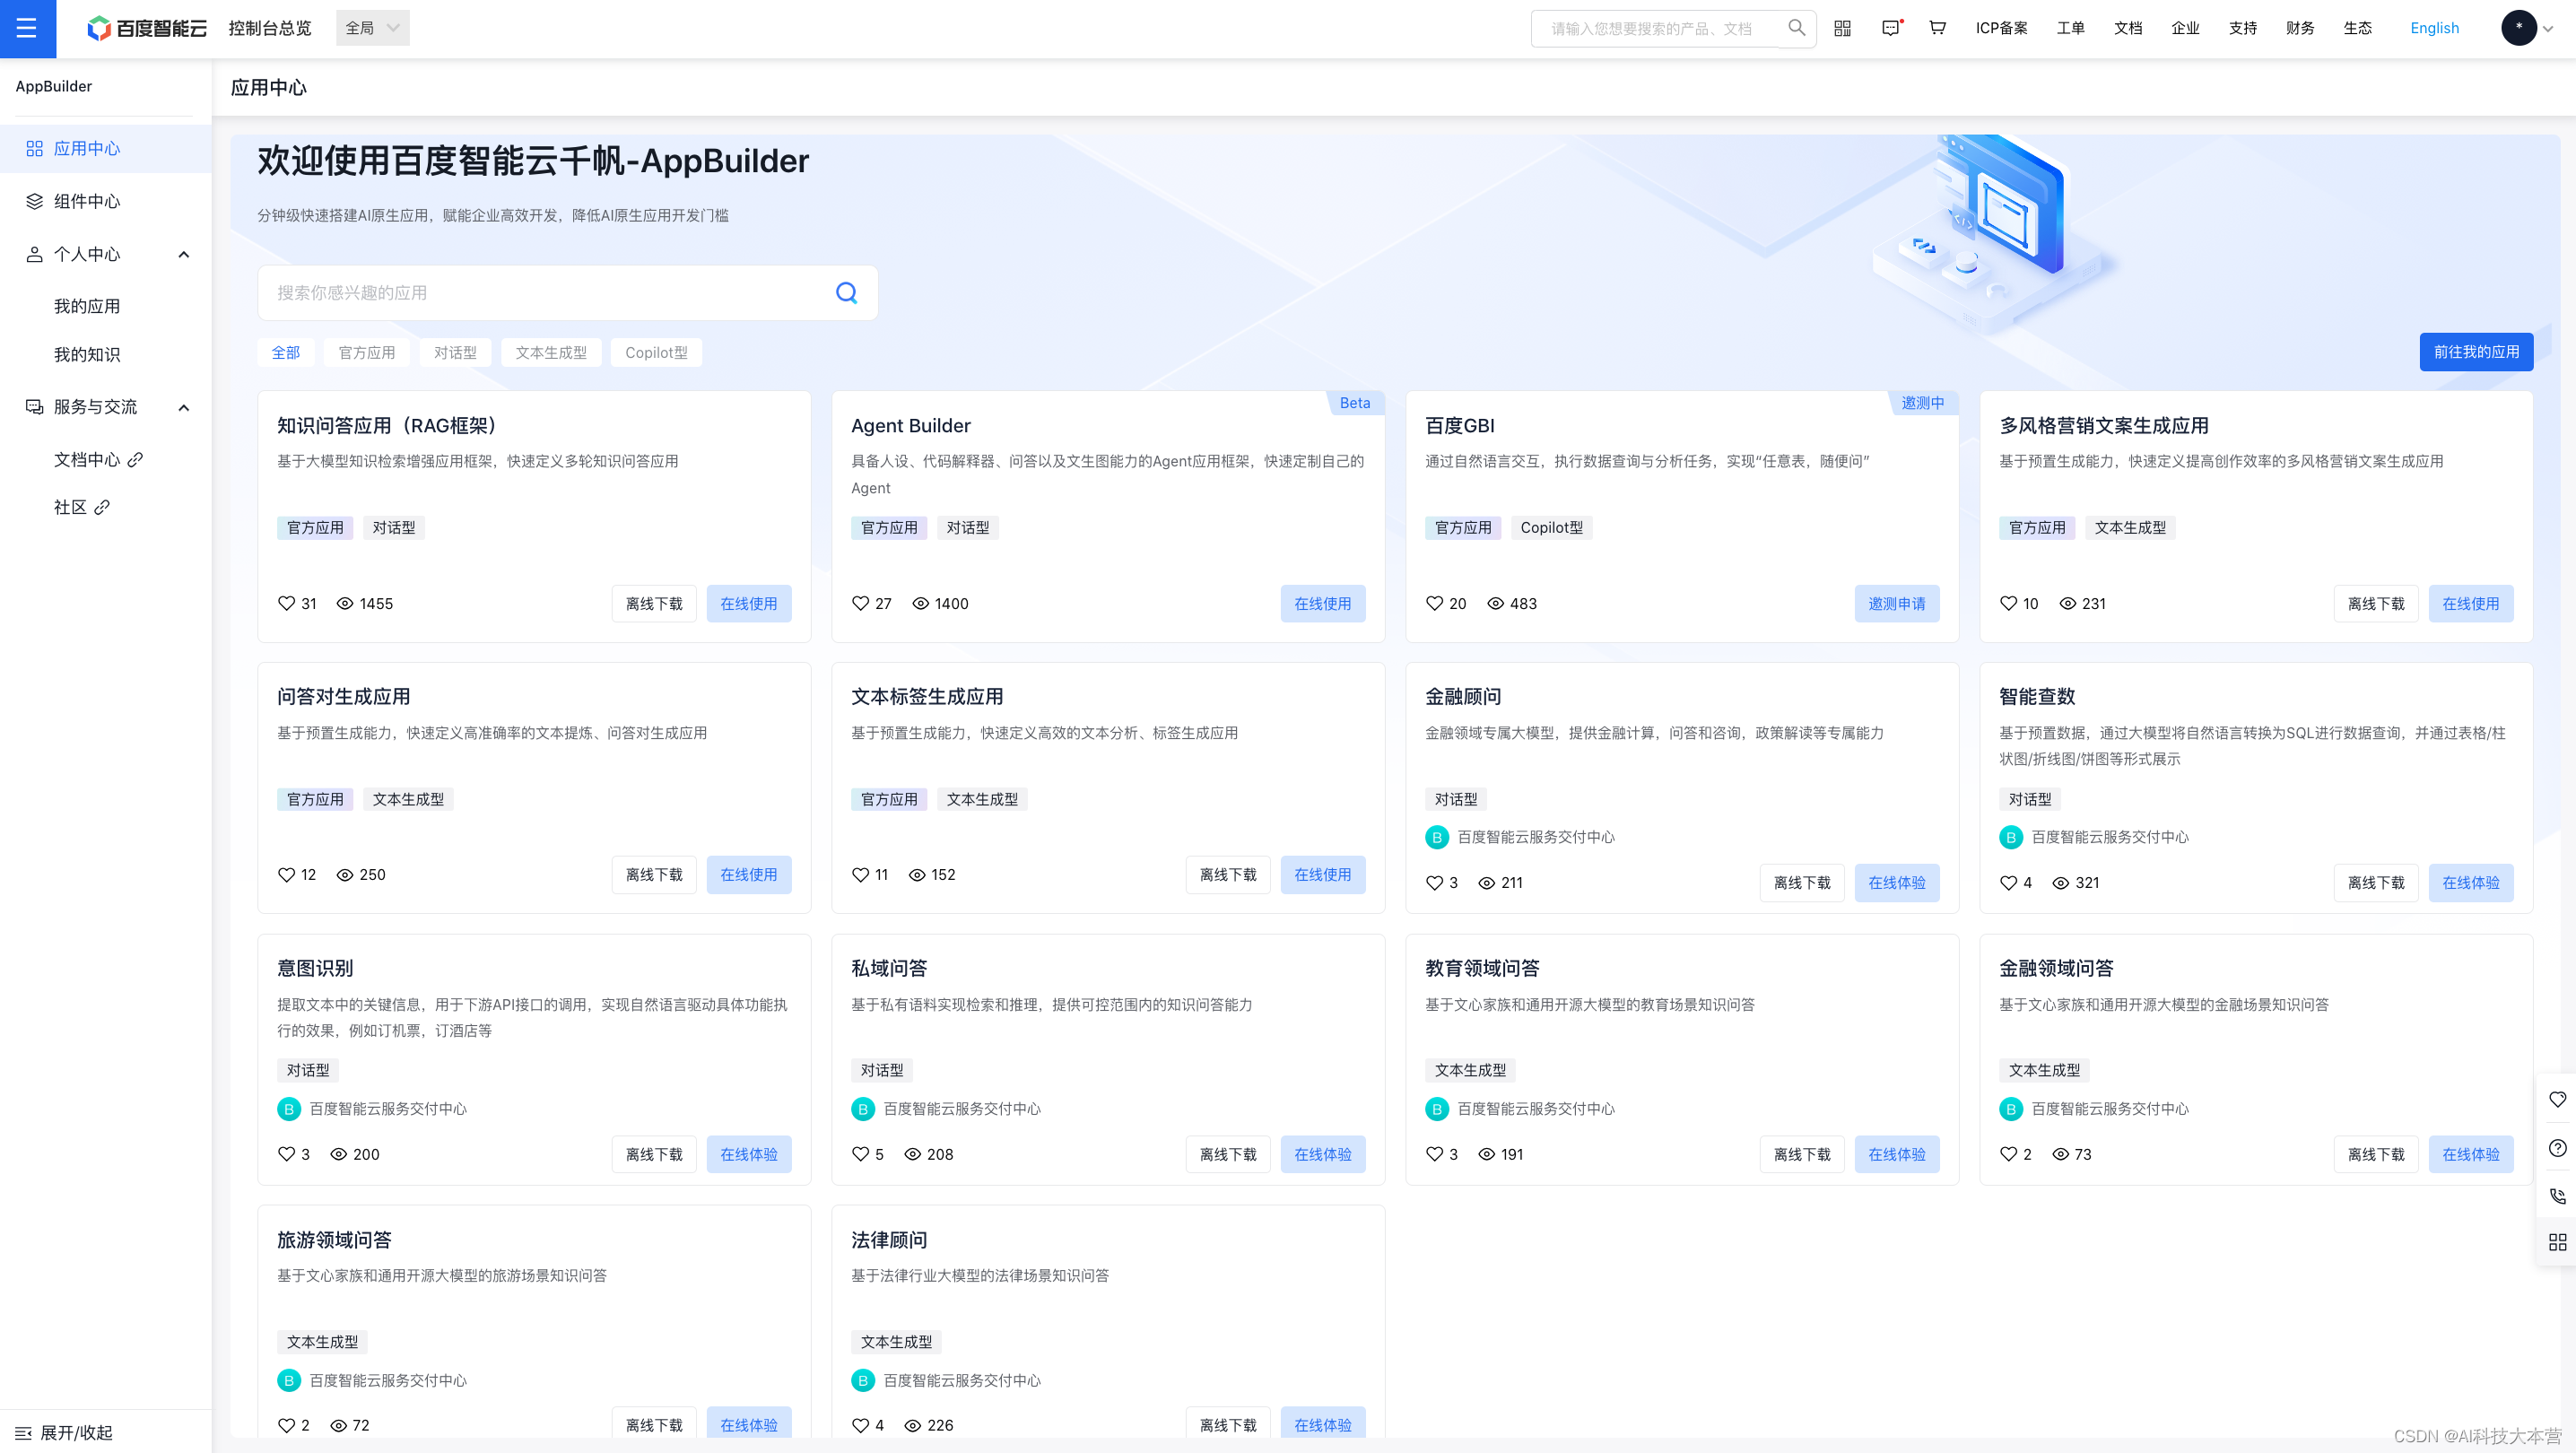Like the 知识问答应用 card via heart icon

(x=286, y=604)
